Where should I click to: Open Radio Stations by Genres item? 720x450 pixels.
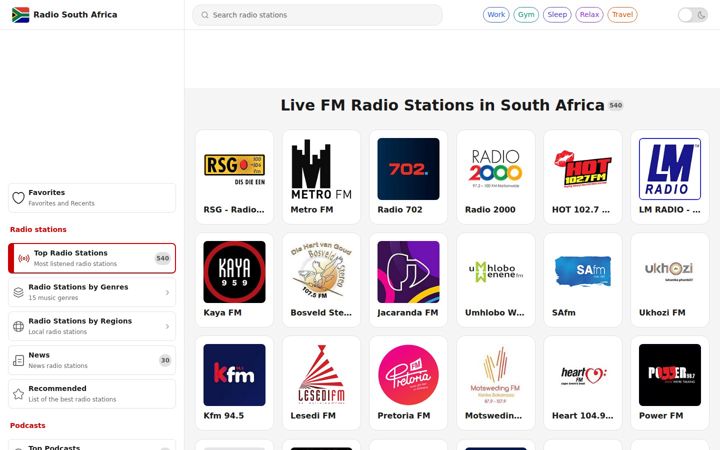pyautogui.click(x=92, y=292)
